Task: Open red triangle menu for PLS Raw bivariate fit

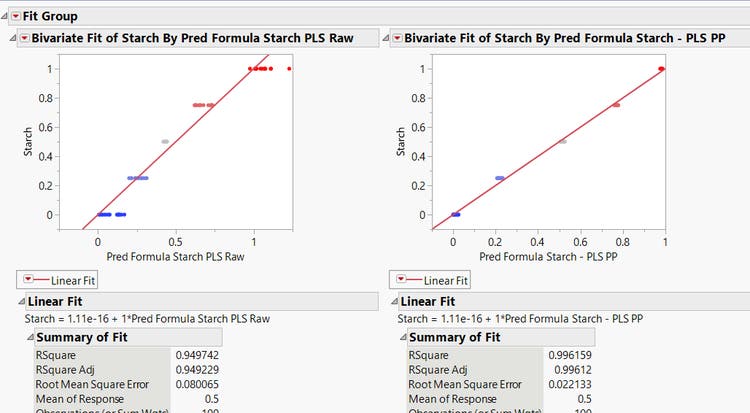Action: pyautogui.click(x=24, y=38)
